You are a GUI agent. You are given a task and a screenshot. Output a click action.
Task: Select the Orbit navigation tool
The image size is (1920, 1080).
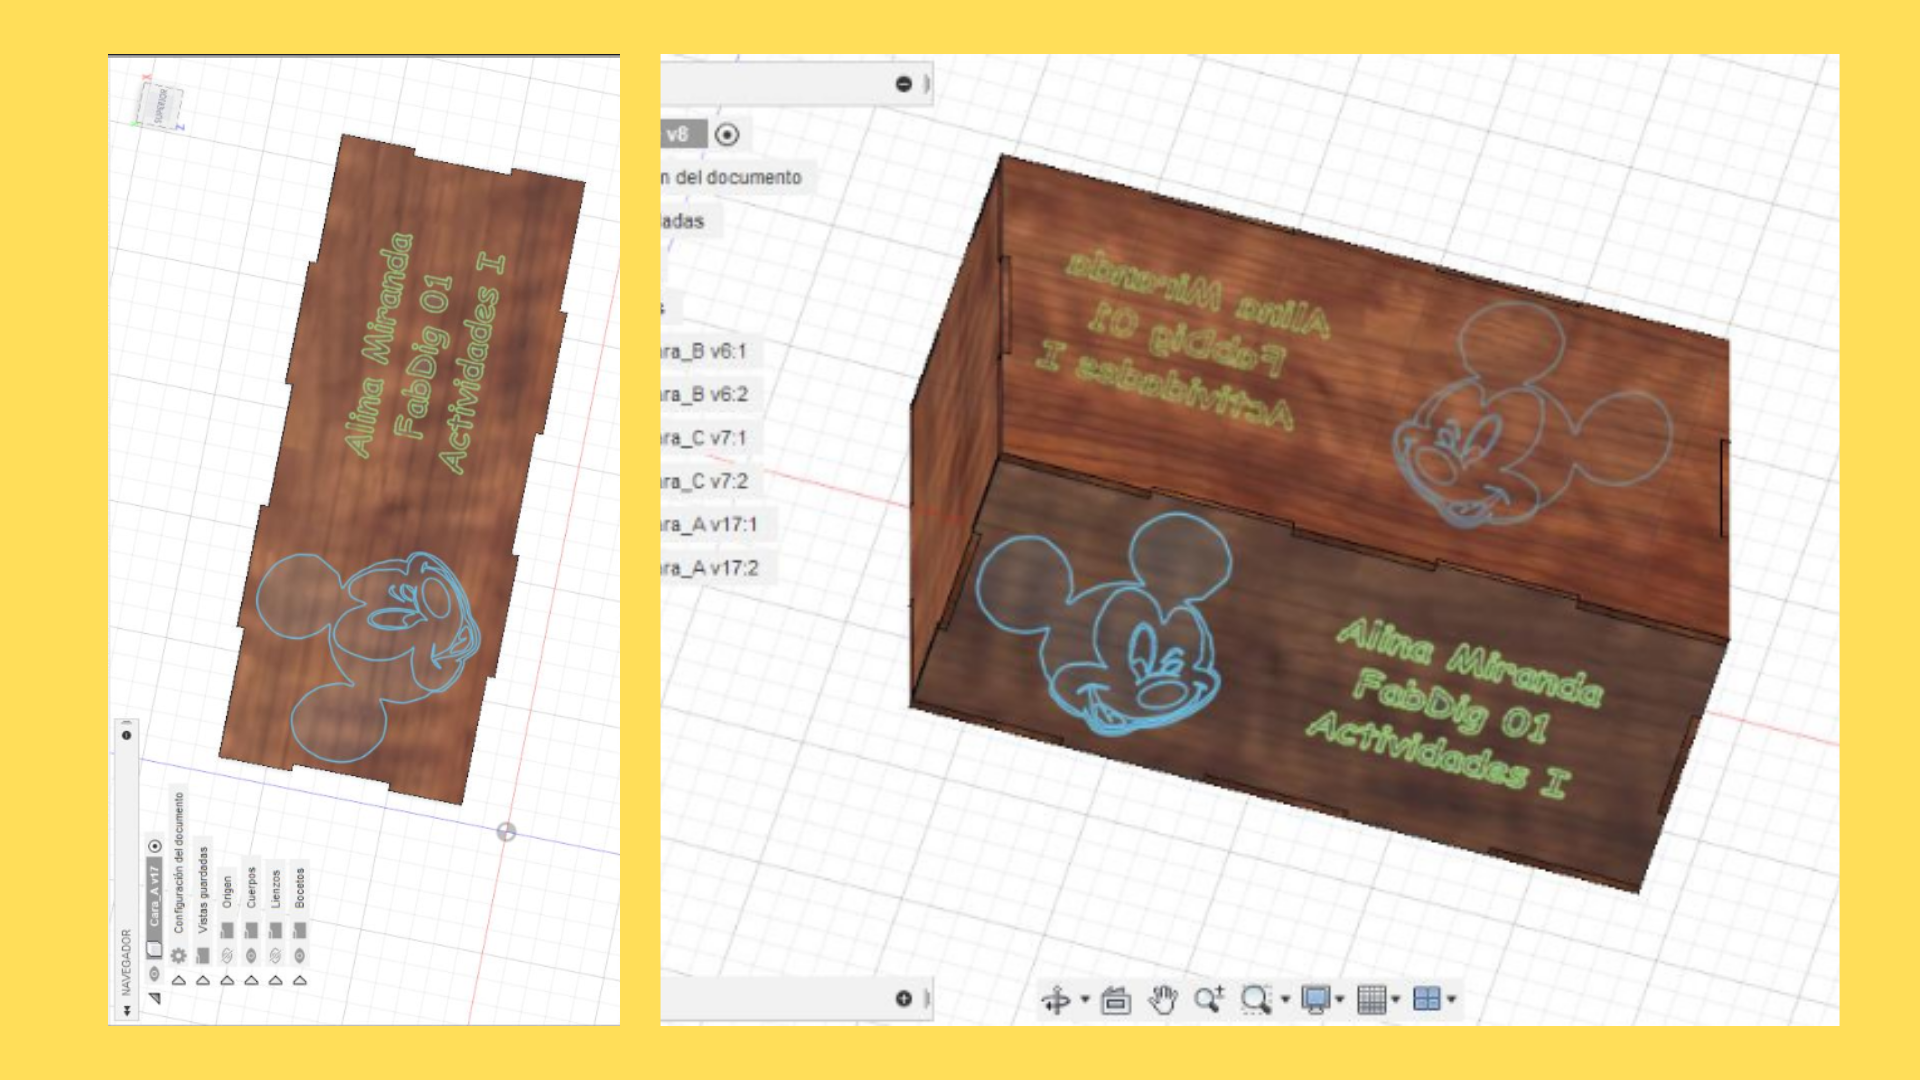(1056, 999)
